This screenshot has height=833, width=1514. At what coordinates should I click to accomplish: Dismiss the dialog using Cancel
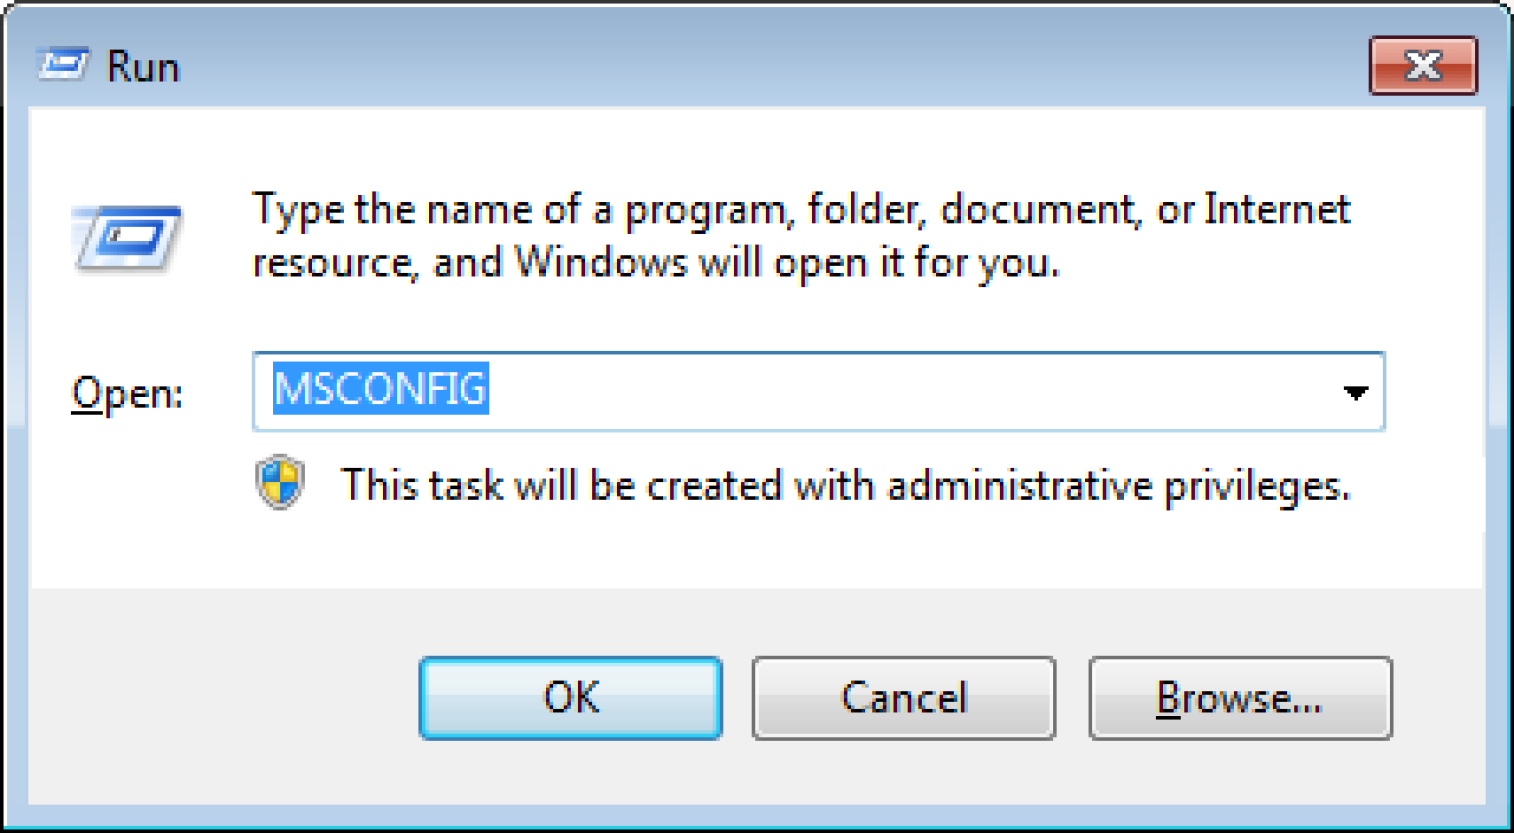(x=904, y=698)
